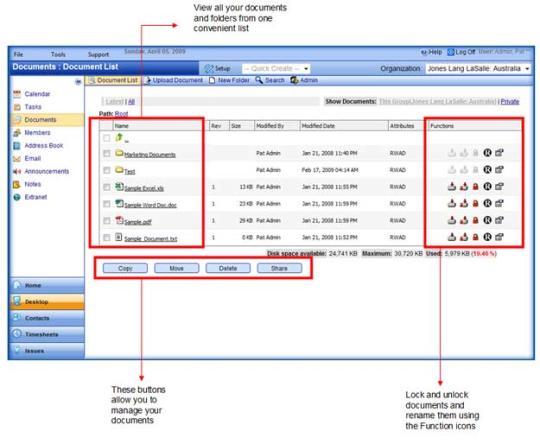Check the Sample.pdf checkbox
Viewport: 540px width, 444px height.
(x=107, y=221)
